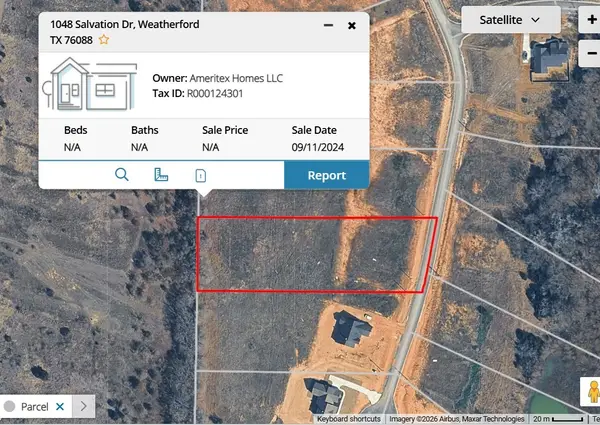Minimize the 1048 Salvation Dr popup
Screen dimensions: 600x425
click(328, 25)
